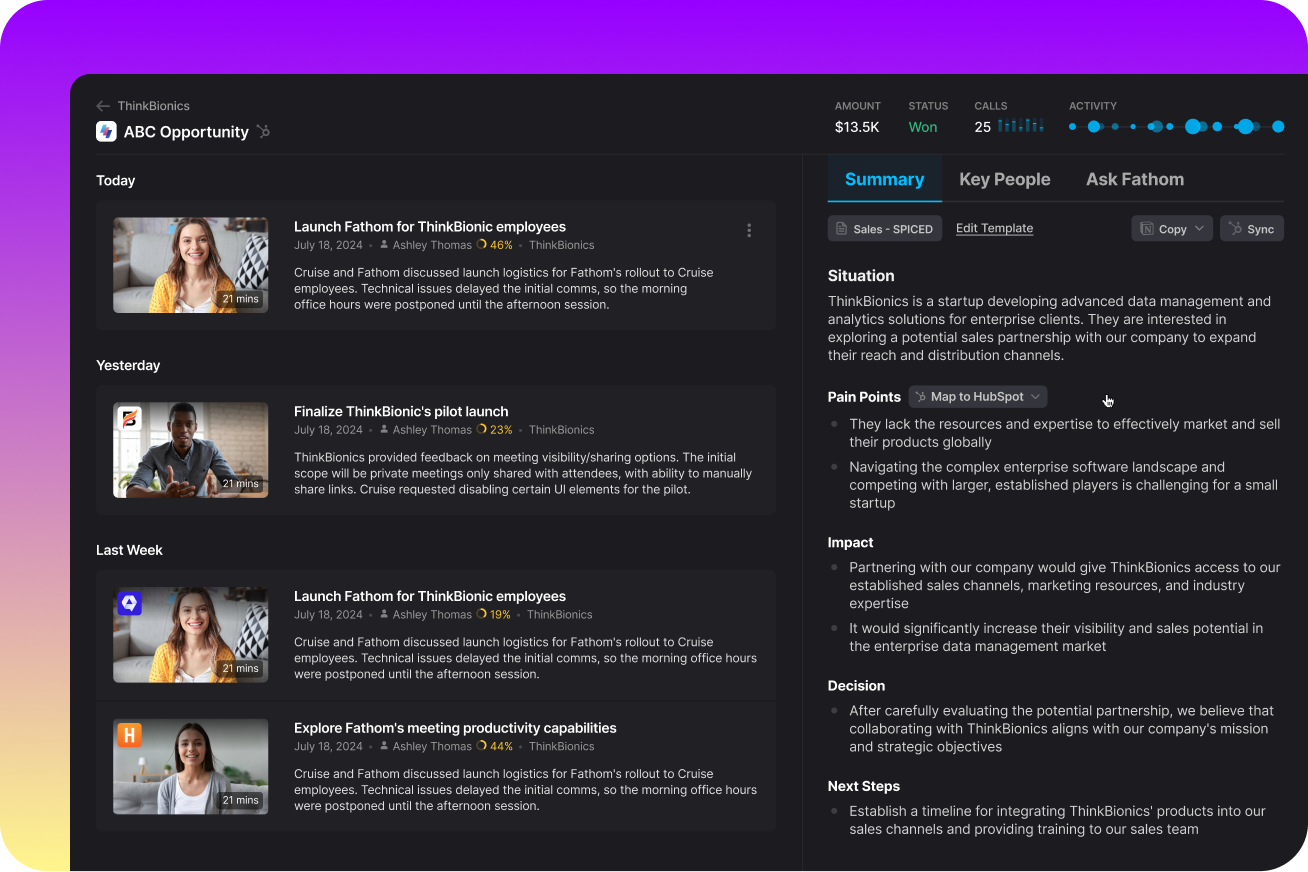Click 46% talk-time indicator

495,245
